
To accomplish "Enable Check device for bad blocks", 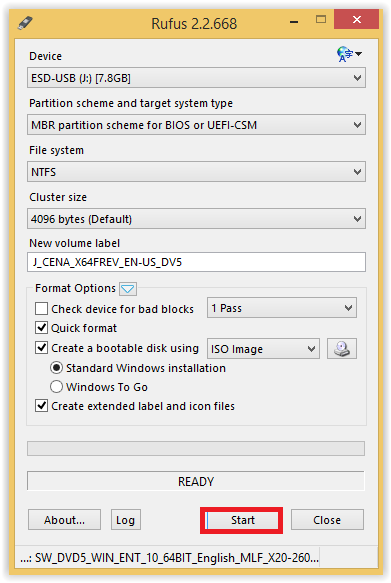I will point(41,309).
